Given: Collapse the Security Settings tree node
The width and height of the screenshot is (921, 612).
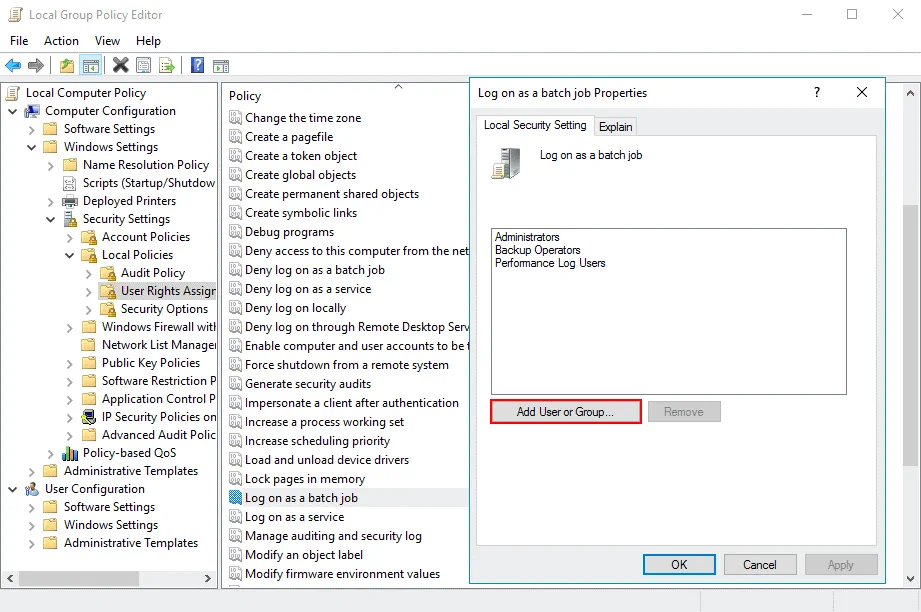Looking at the screenshot, I should (50, 219).
